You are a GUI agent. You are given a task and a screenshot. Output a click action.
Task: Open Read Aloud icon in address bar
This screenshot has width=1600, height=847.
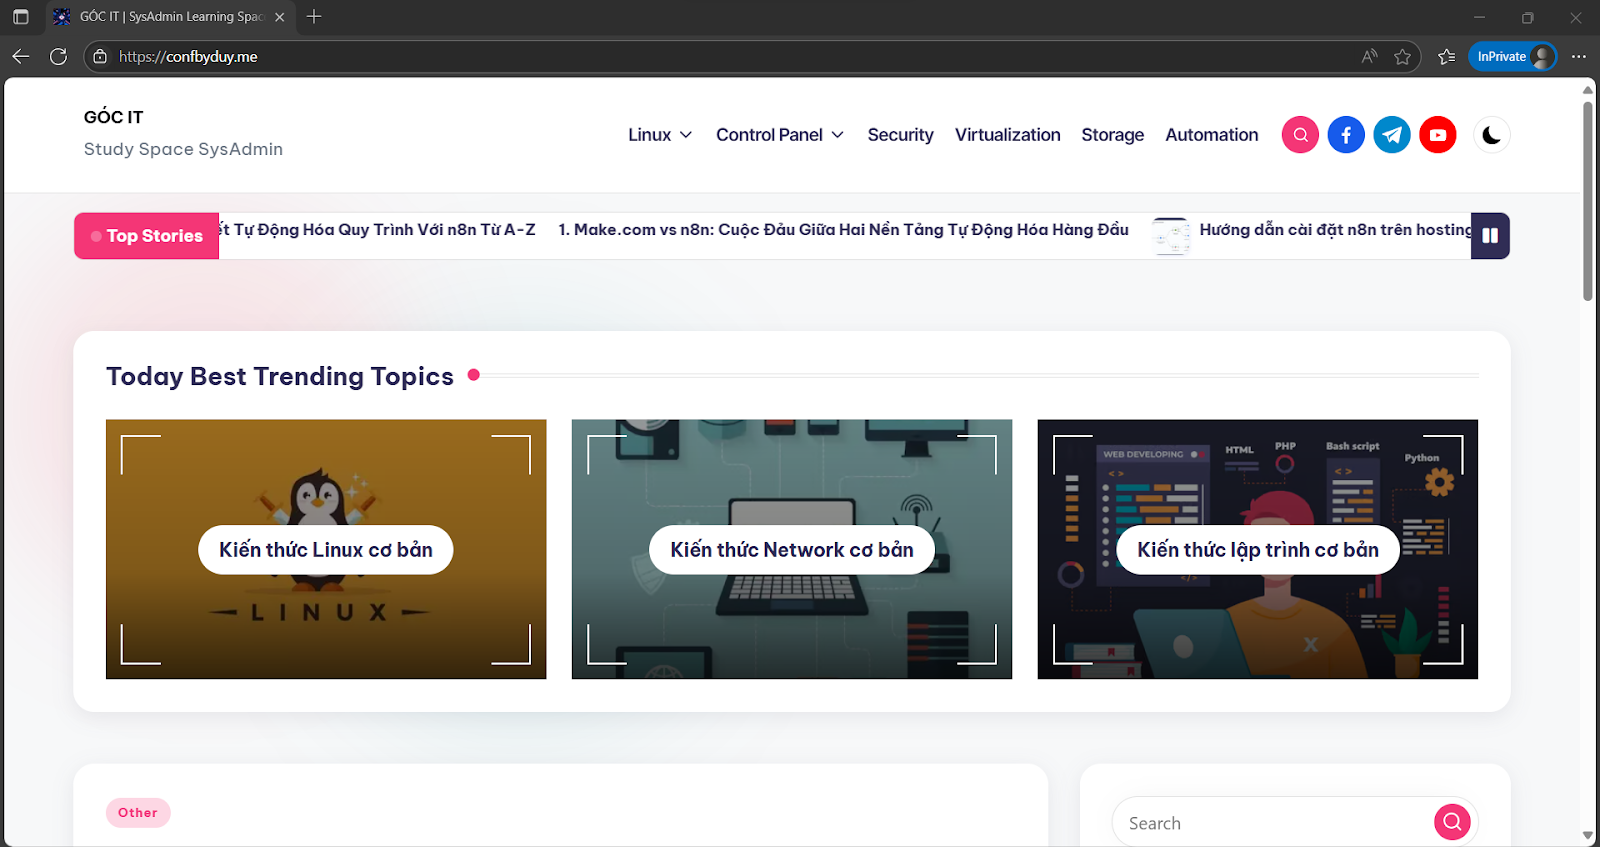(1369, 57)
